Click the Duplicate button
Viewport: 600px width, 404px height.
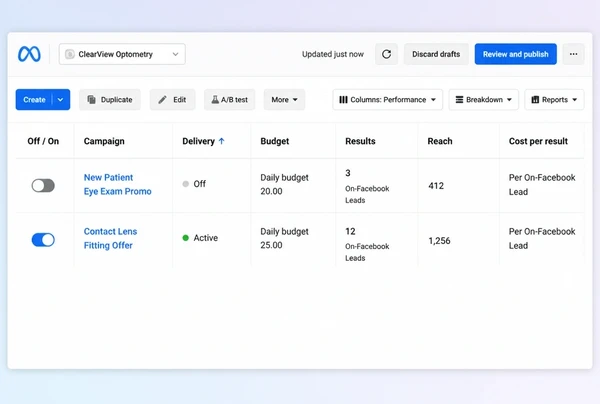[110, 99]
